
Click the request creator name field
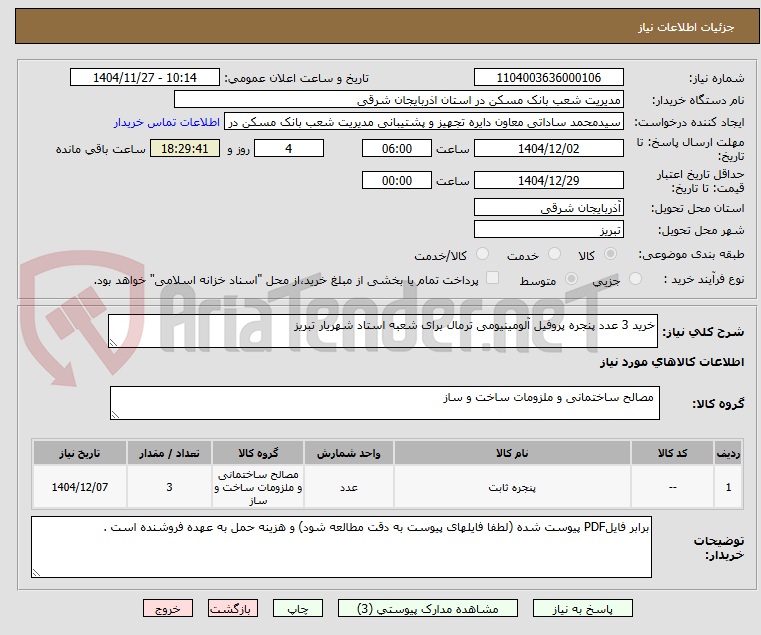[x=424, y=122]
